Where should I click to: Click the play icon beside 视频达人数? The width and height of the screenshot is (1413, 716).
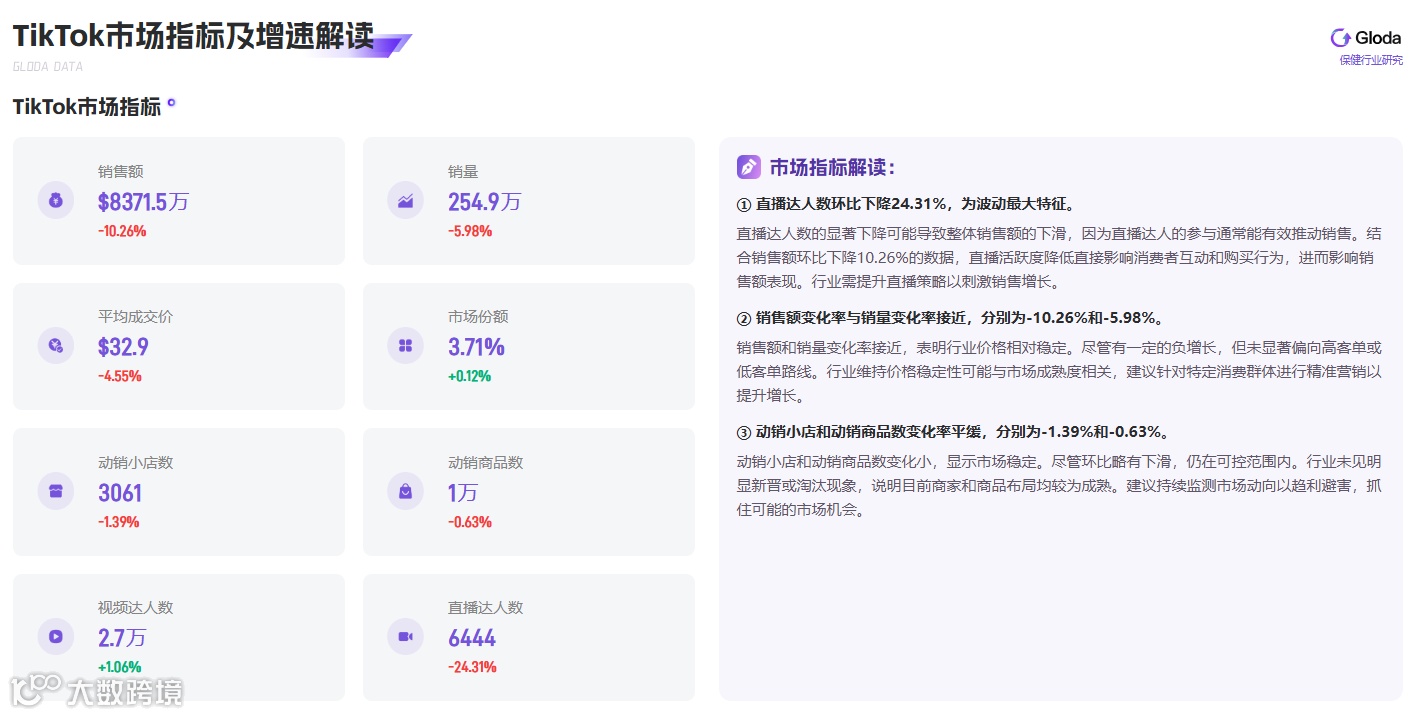point(56,636)
